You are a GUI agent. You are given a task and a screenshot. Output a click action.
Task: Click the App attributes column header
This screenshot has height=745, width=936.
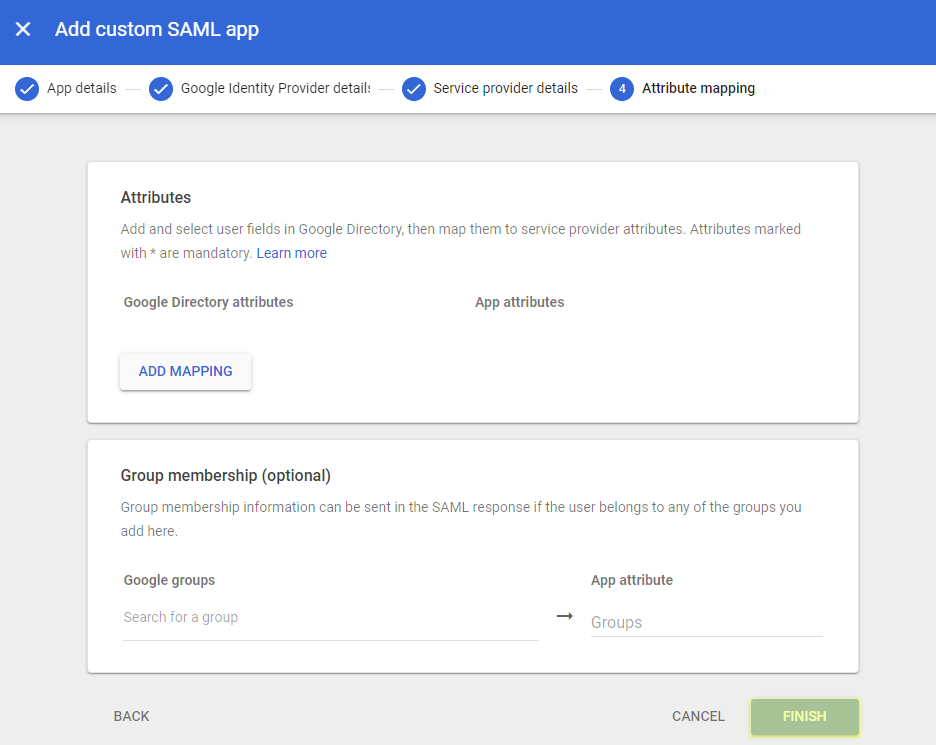tap(519, 302)
